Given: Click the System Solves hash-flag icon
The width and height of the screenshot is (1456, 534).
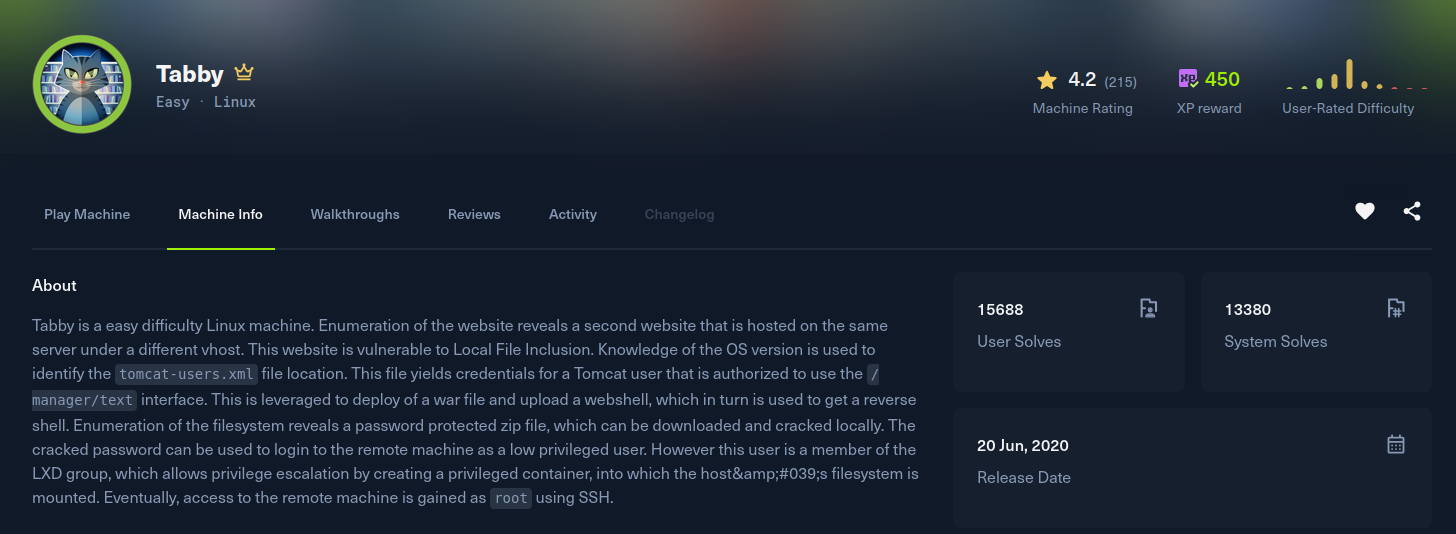Looking at the screenshot, I should click(1396, 308).
